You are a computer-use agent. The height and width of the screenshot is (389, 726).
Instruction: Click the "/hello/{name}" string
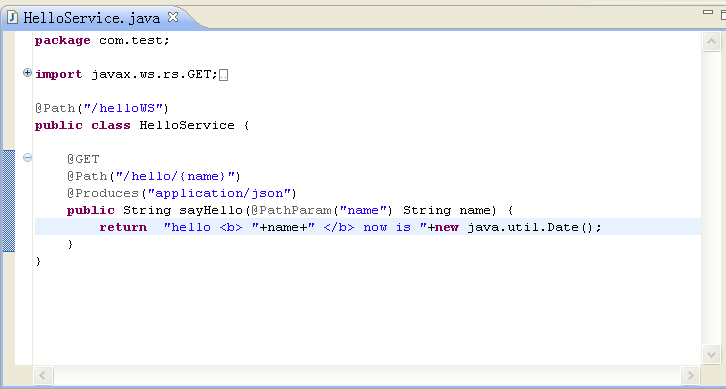[x=175, y=176]
